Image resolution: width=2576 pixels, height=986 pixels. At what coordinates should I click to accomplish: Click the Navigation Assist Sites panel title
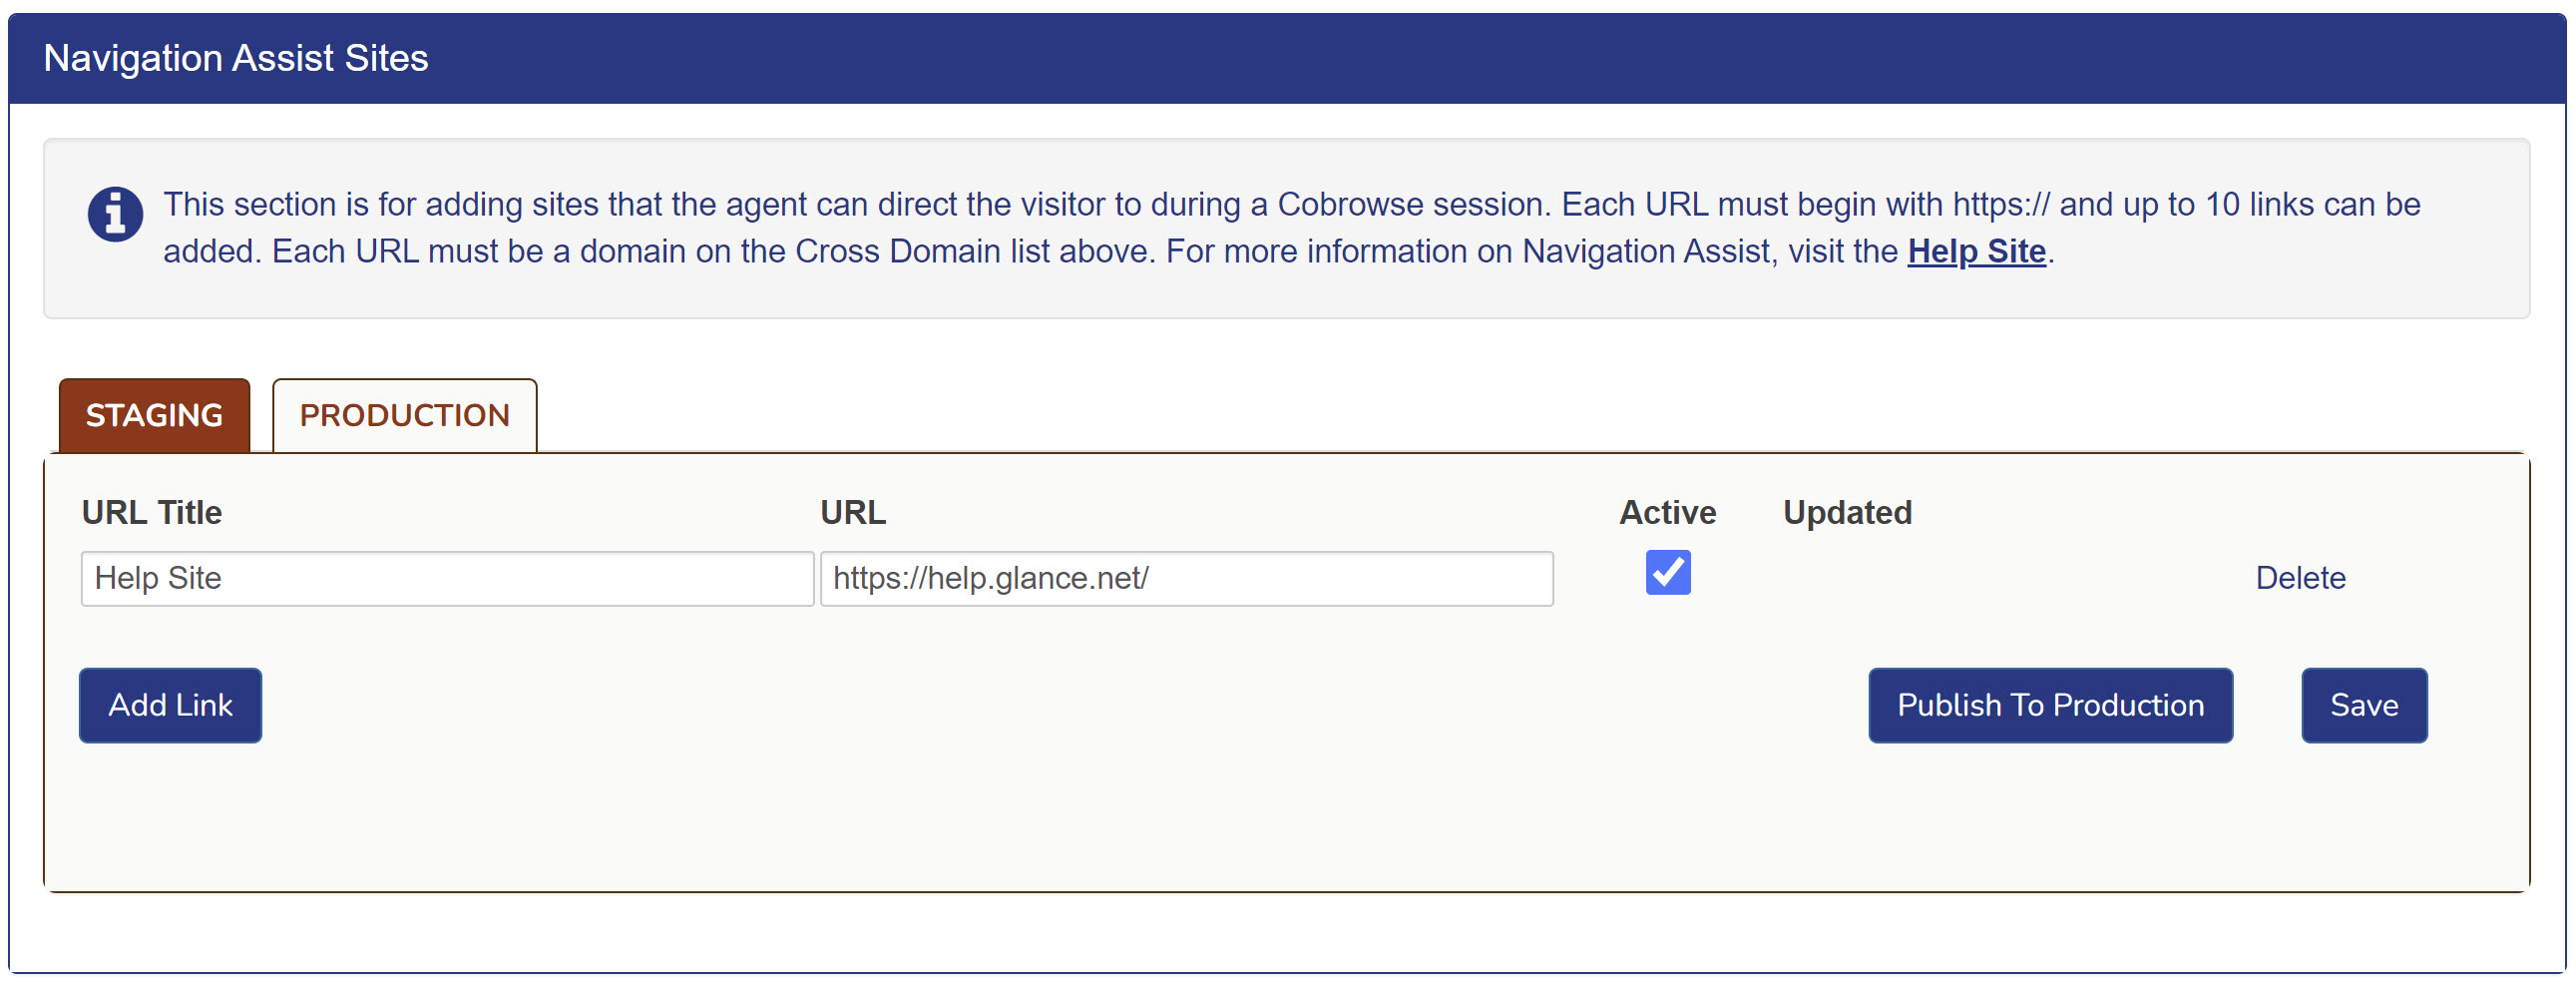235,58
